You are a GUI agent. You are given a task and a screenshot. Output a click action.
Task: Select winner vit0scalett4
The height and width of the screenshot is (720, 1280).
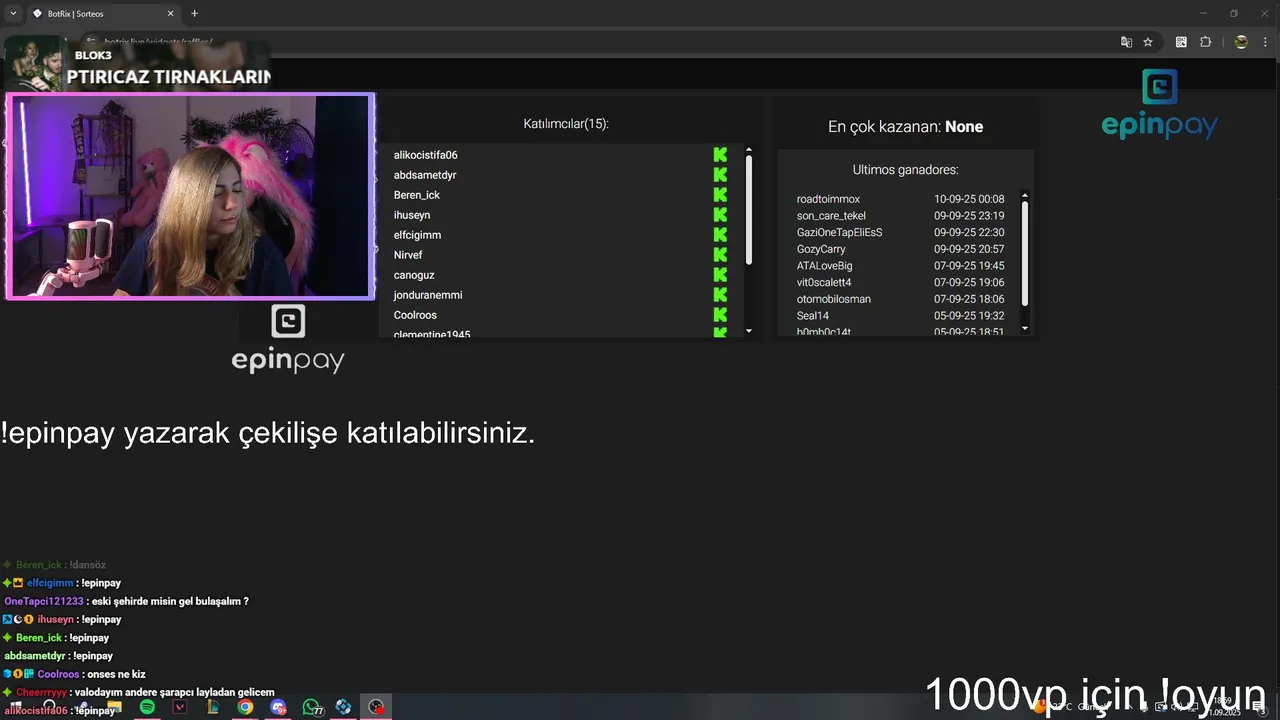coord(824,283)
